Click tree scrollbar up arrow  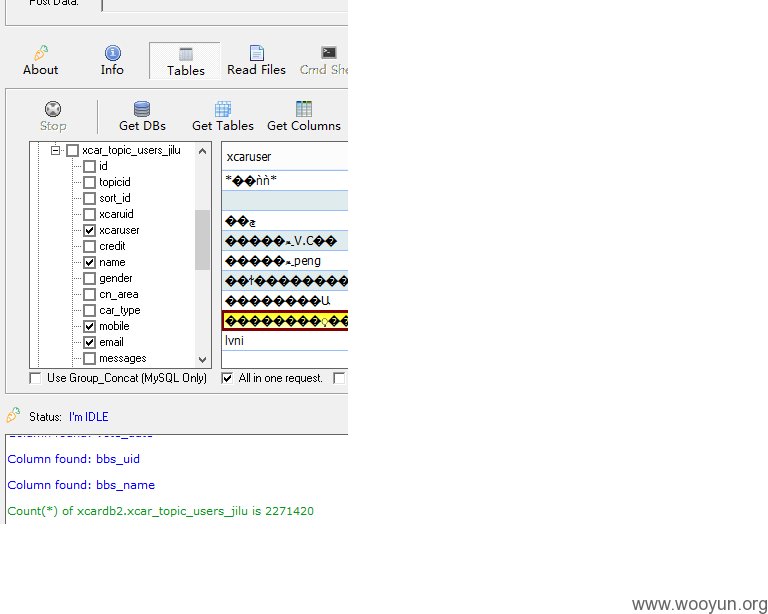(202, 151)
